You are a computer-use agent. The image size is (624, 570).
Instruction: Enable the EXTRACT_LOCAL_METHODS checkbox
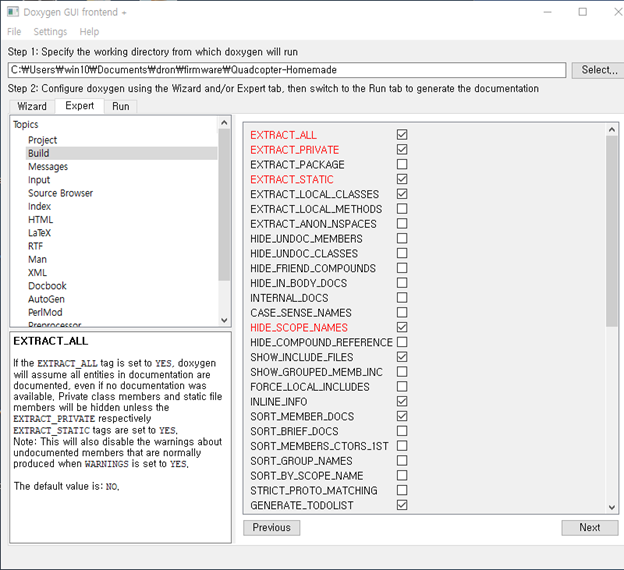coord(402,209)
